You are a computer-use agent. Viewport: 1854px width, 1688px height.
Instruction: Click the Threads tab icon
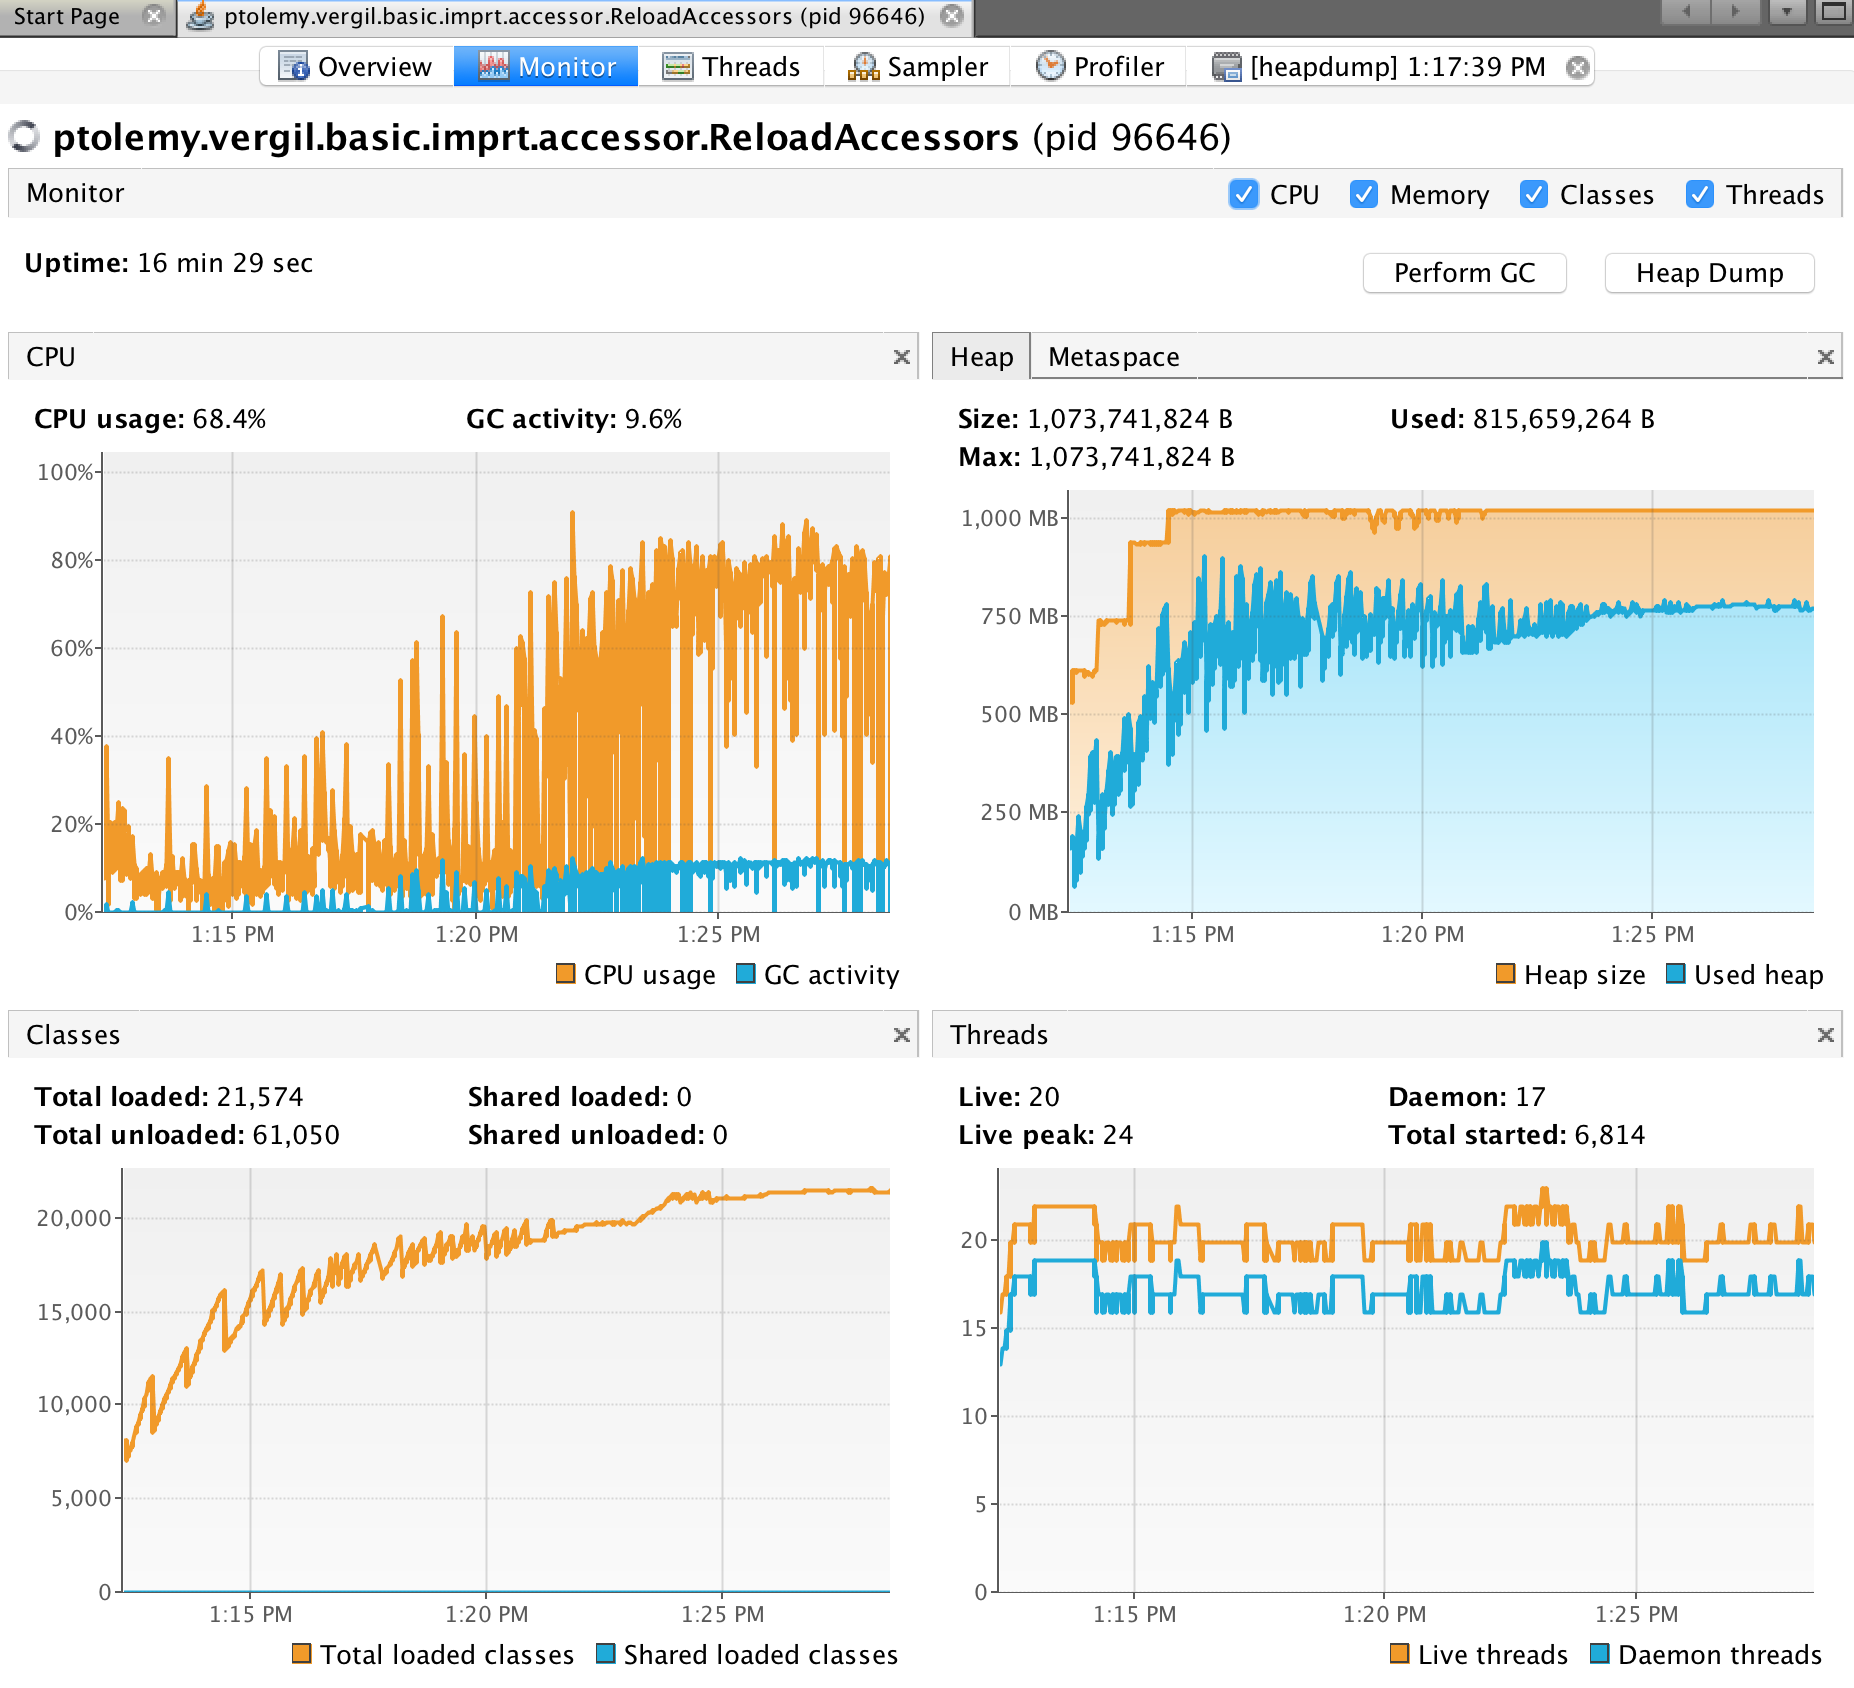coord(678,66)
